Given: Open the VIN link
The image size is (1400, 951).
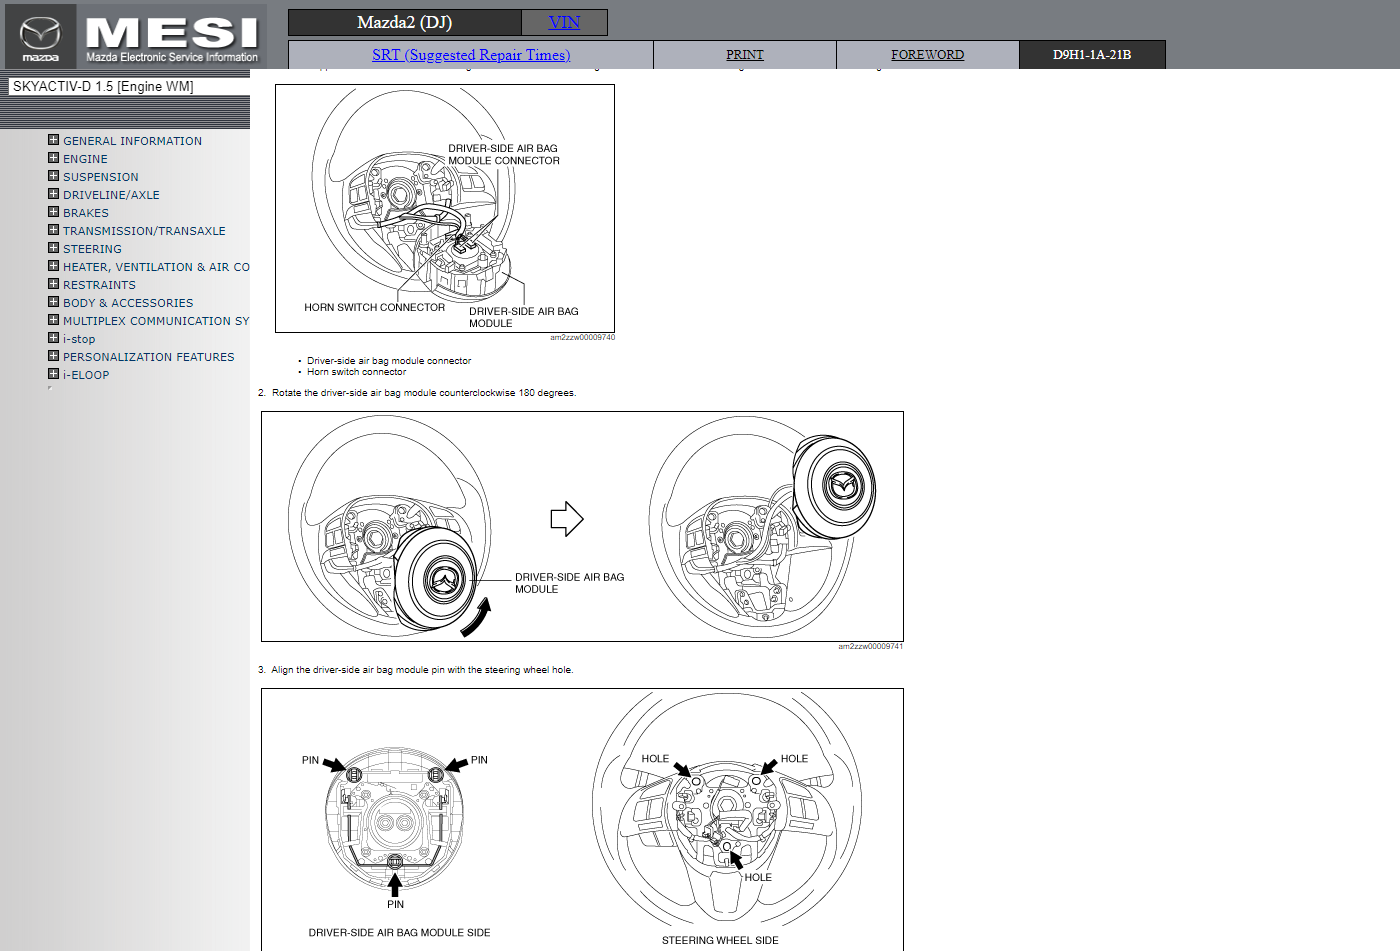Looking at the screenshot, I should [x=564, y=22].
